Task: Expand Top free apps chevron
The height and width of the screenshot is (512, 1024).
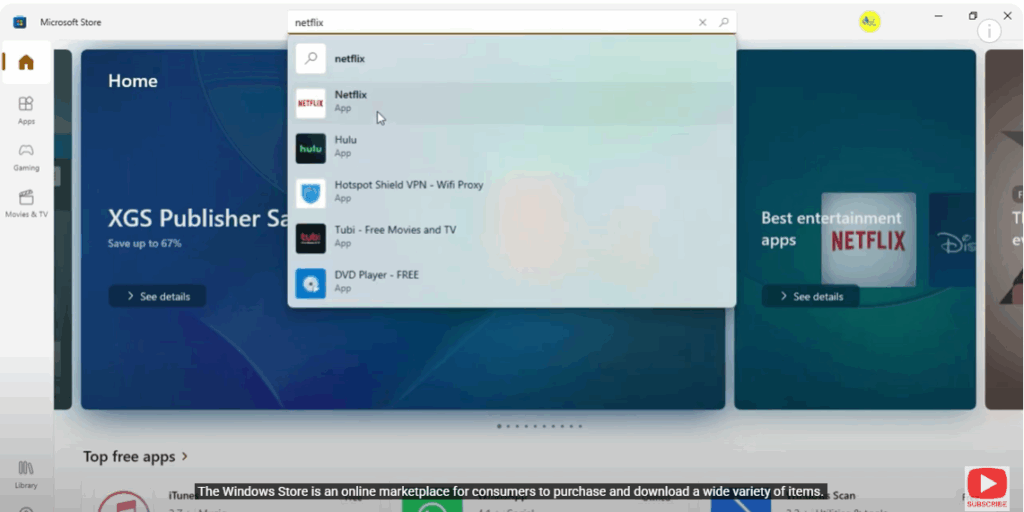Action: [x=185, y=457]
